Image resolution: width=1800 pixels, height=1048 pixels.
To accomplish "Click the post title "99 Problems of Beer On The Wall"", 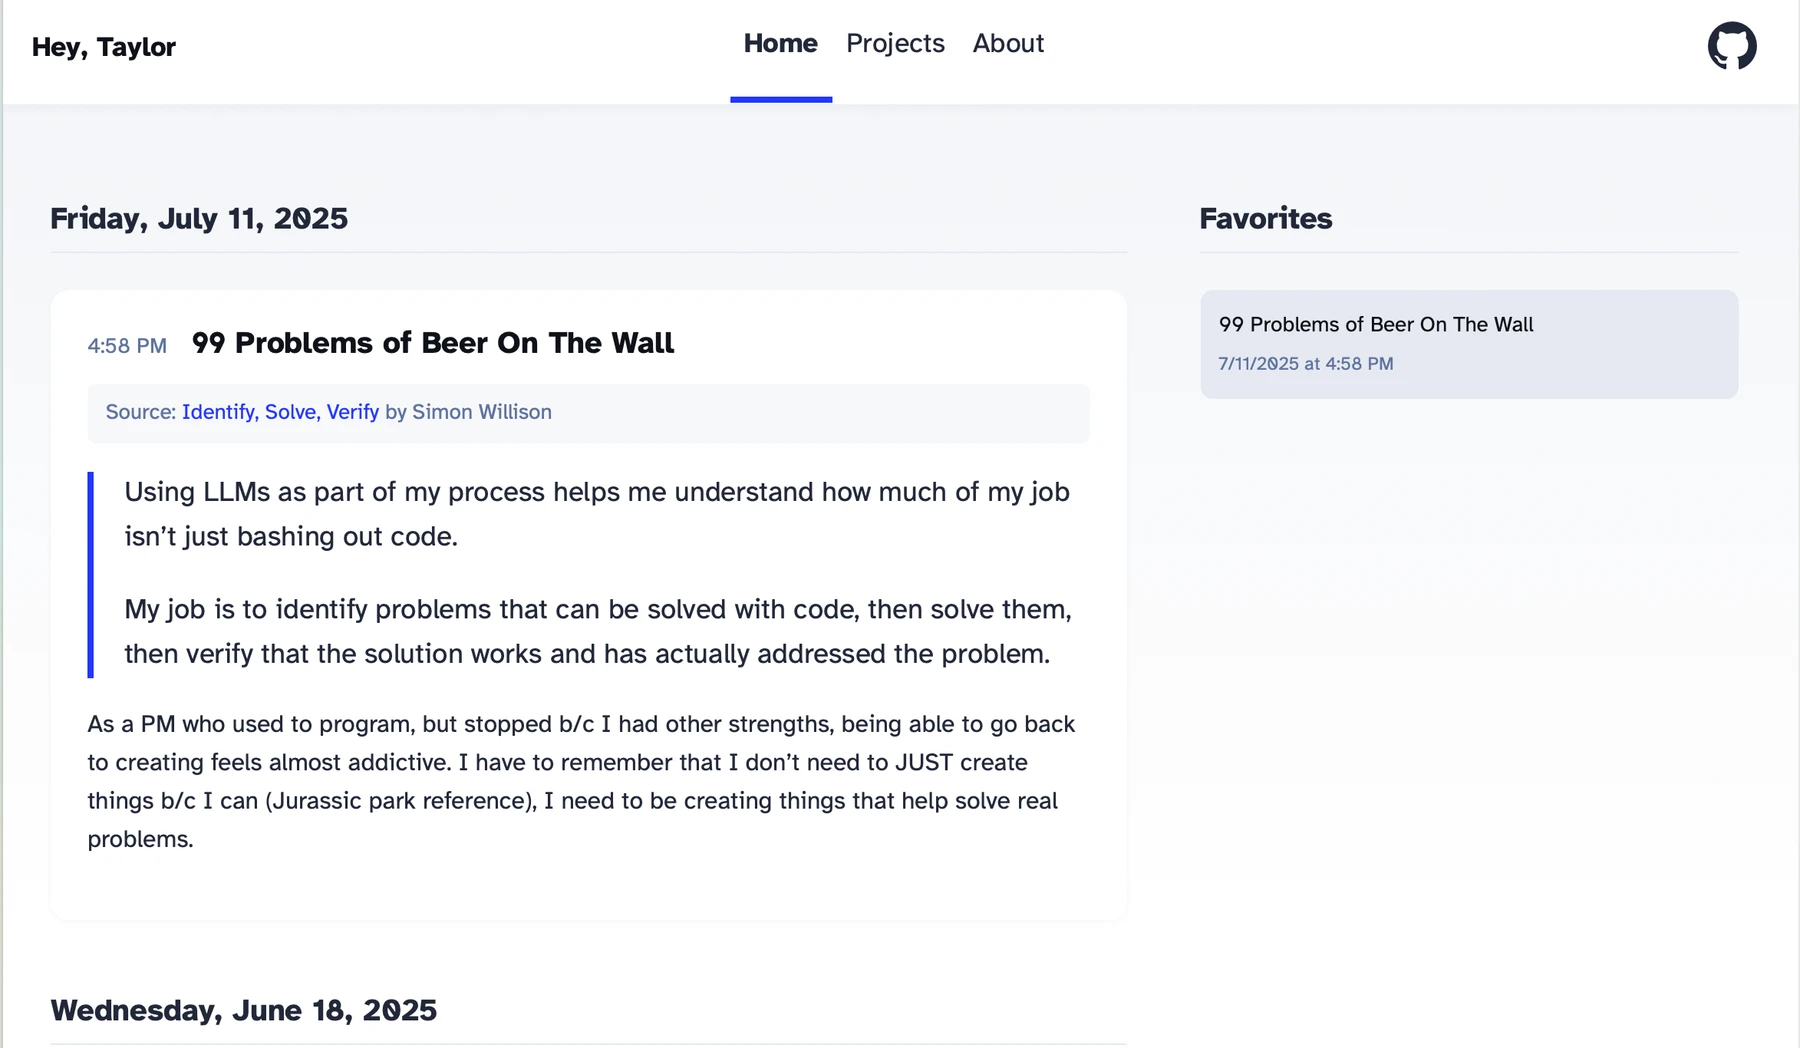I will click(x=432, y=343).
